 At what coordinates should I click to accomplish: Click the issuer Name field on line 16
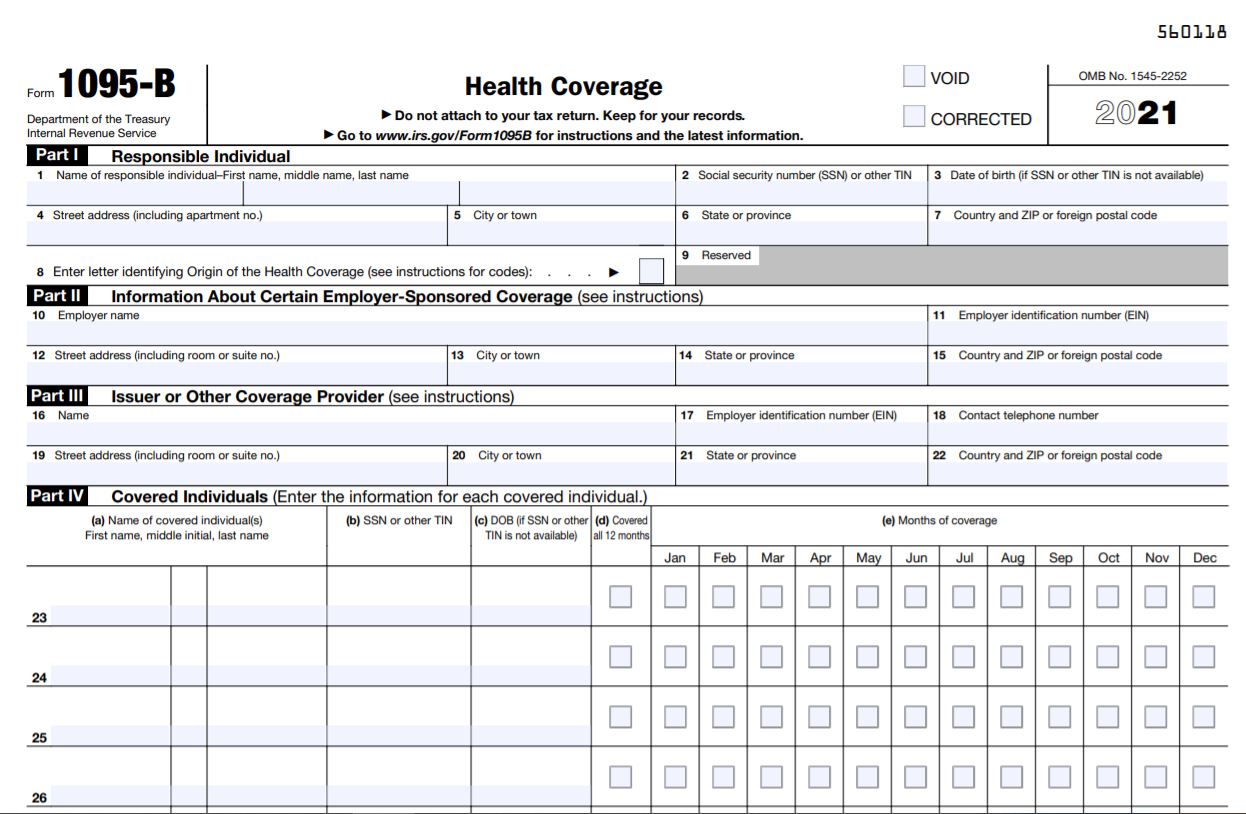coord(351,433)
